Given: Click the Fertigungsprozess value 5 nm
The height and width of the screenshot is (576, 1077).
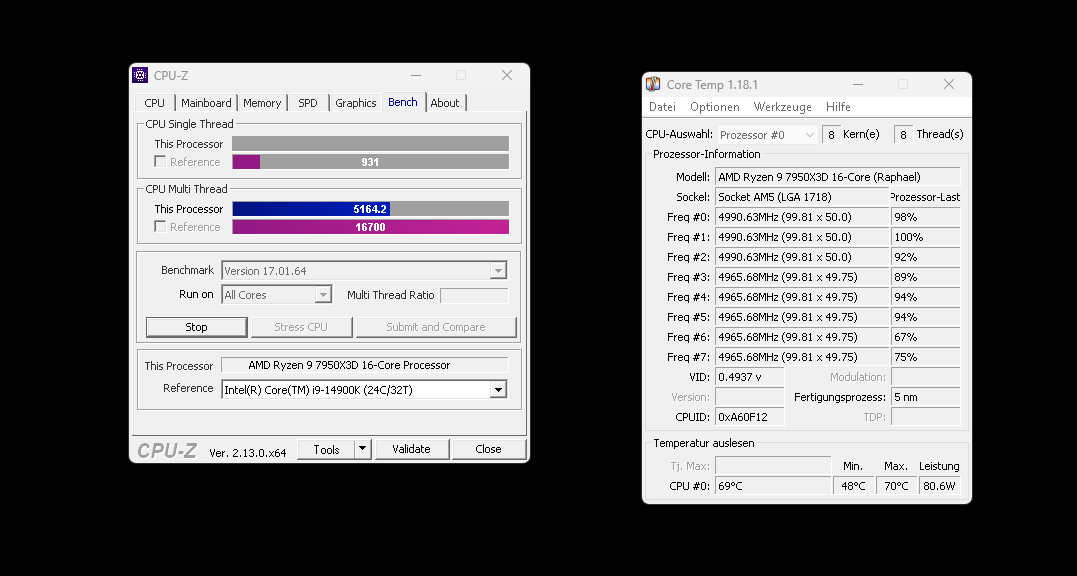Looking at the screenshot, I should [x=925, y=397].
